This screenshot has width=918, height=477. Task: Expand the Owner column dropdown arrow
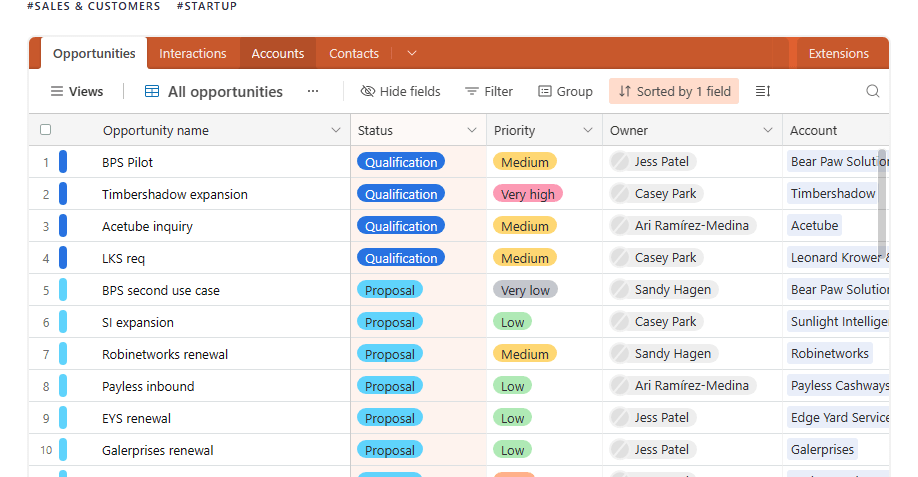768,130
